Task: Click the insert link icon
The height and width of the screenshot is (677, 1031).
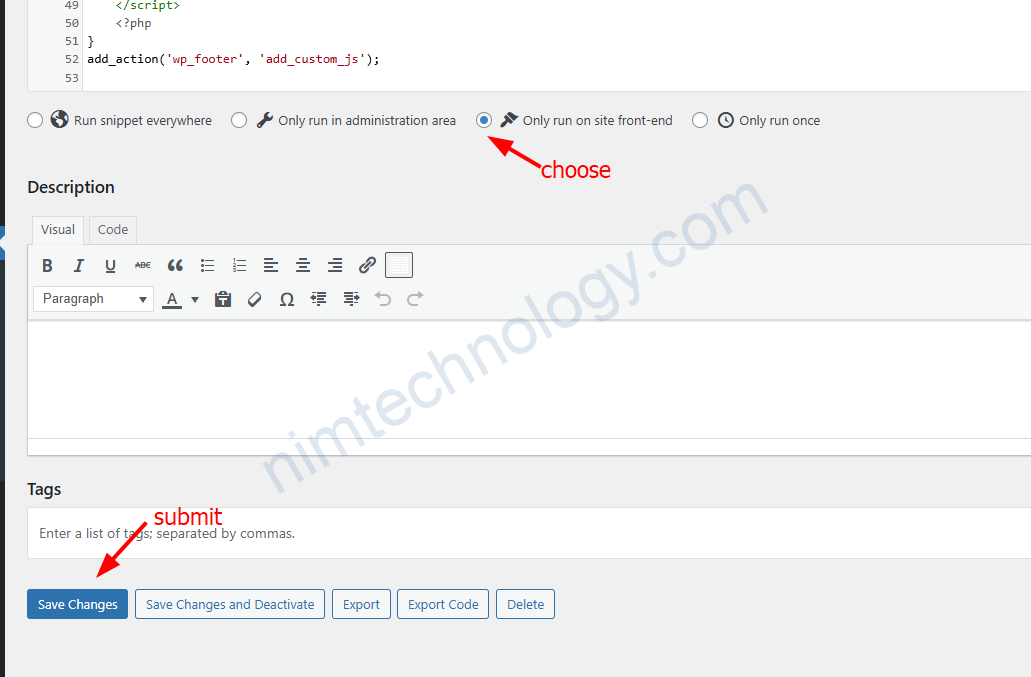Action: [367, 265]
